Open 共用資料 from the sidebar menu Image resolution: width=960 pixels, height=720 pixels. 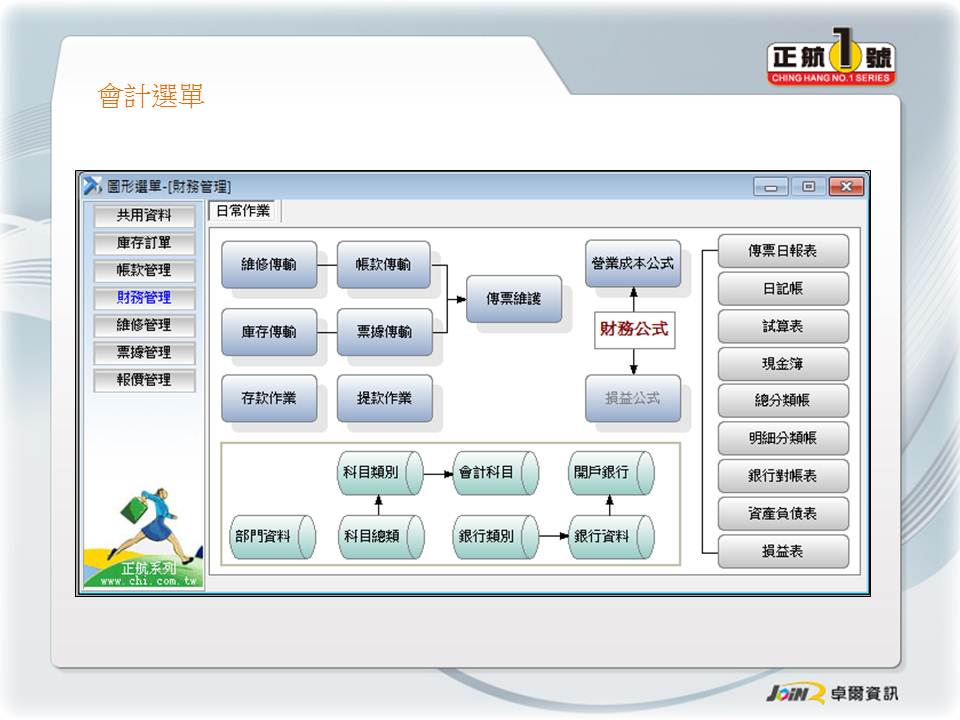point(144,215)
